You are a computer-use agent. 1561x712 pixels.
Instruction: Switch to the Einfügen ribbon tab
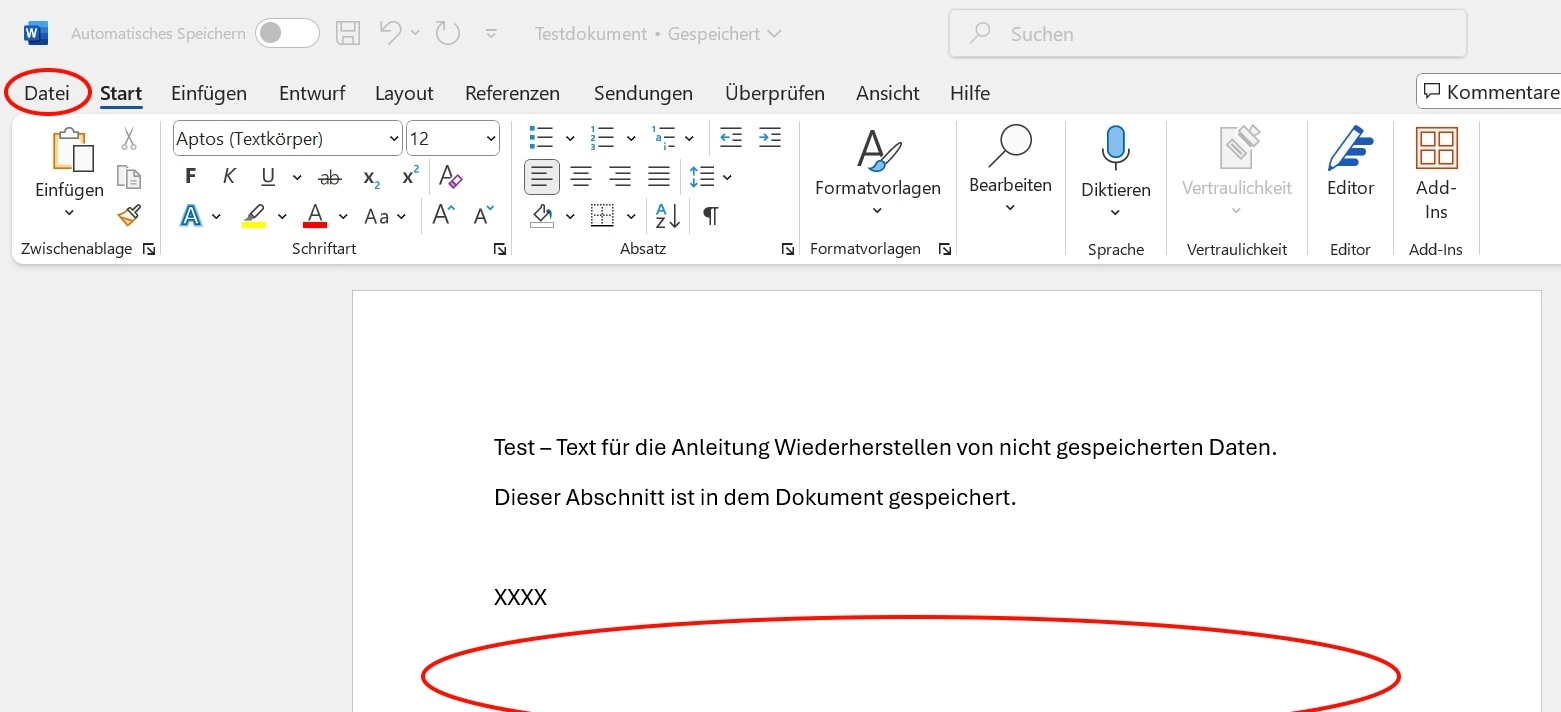pos(208,93)
